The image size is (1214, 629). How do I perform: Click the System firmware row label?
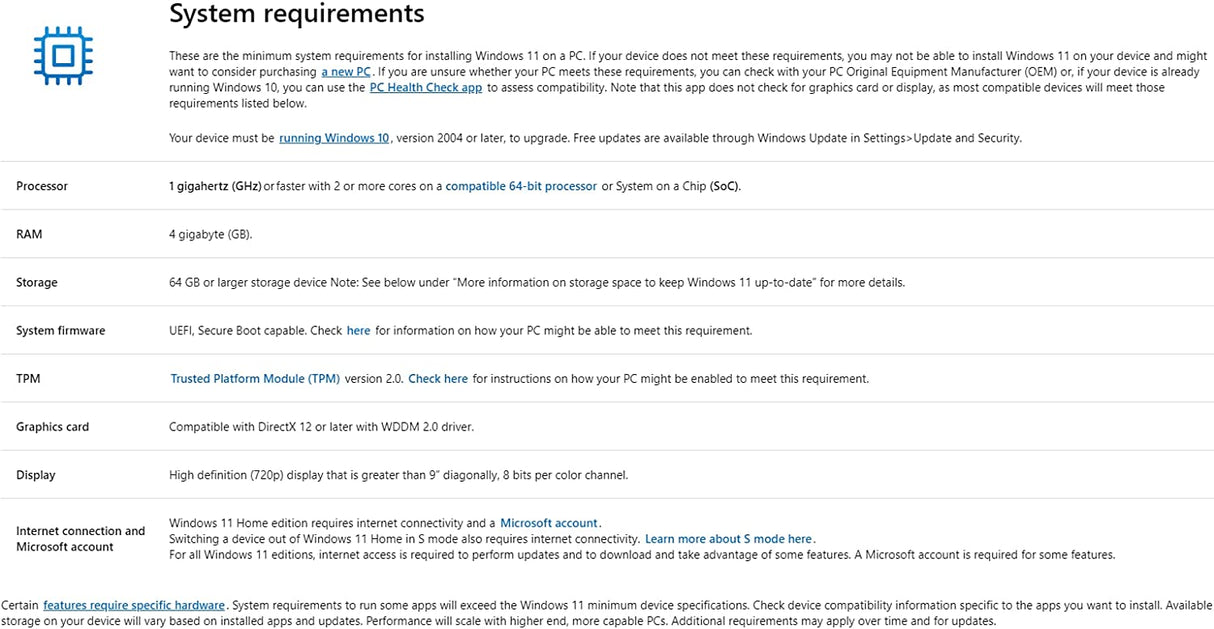pos(60,330)
